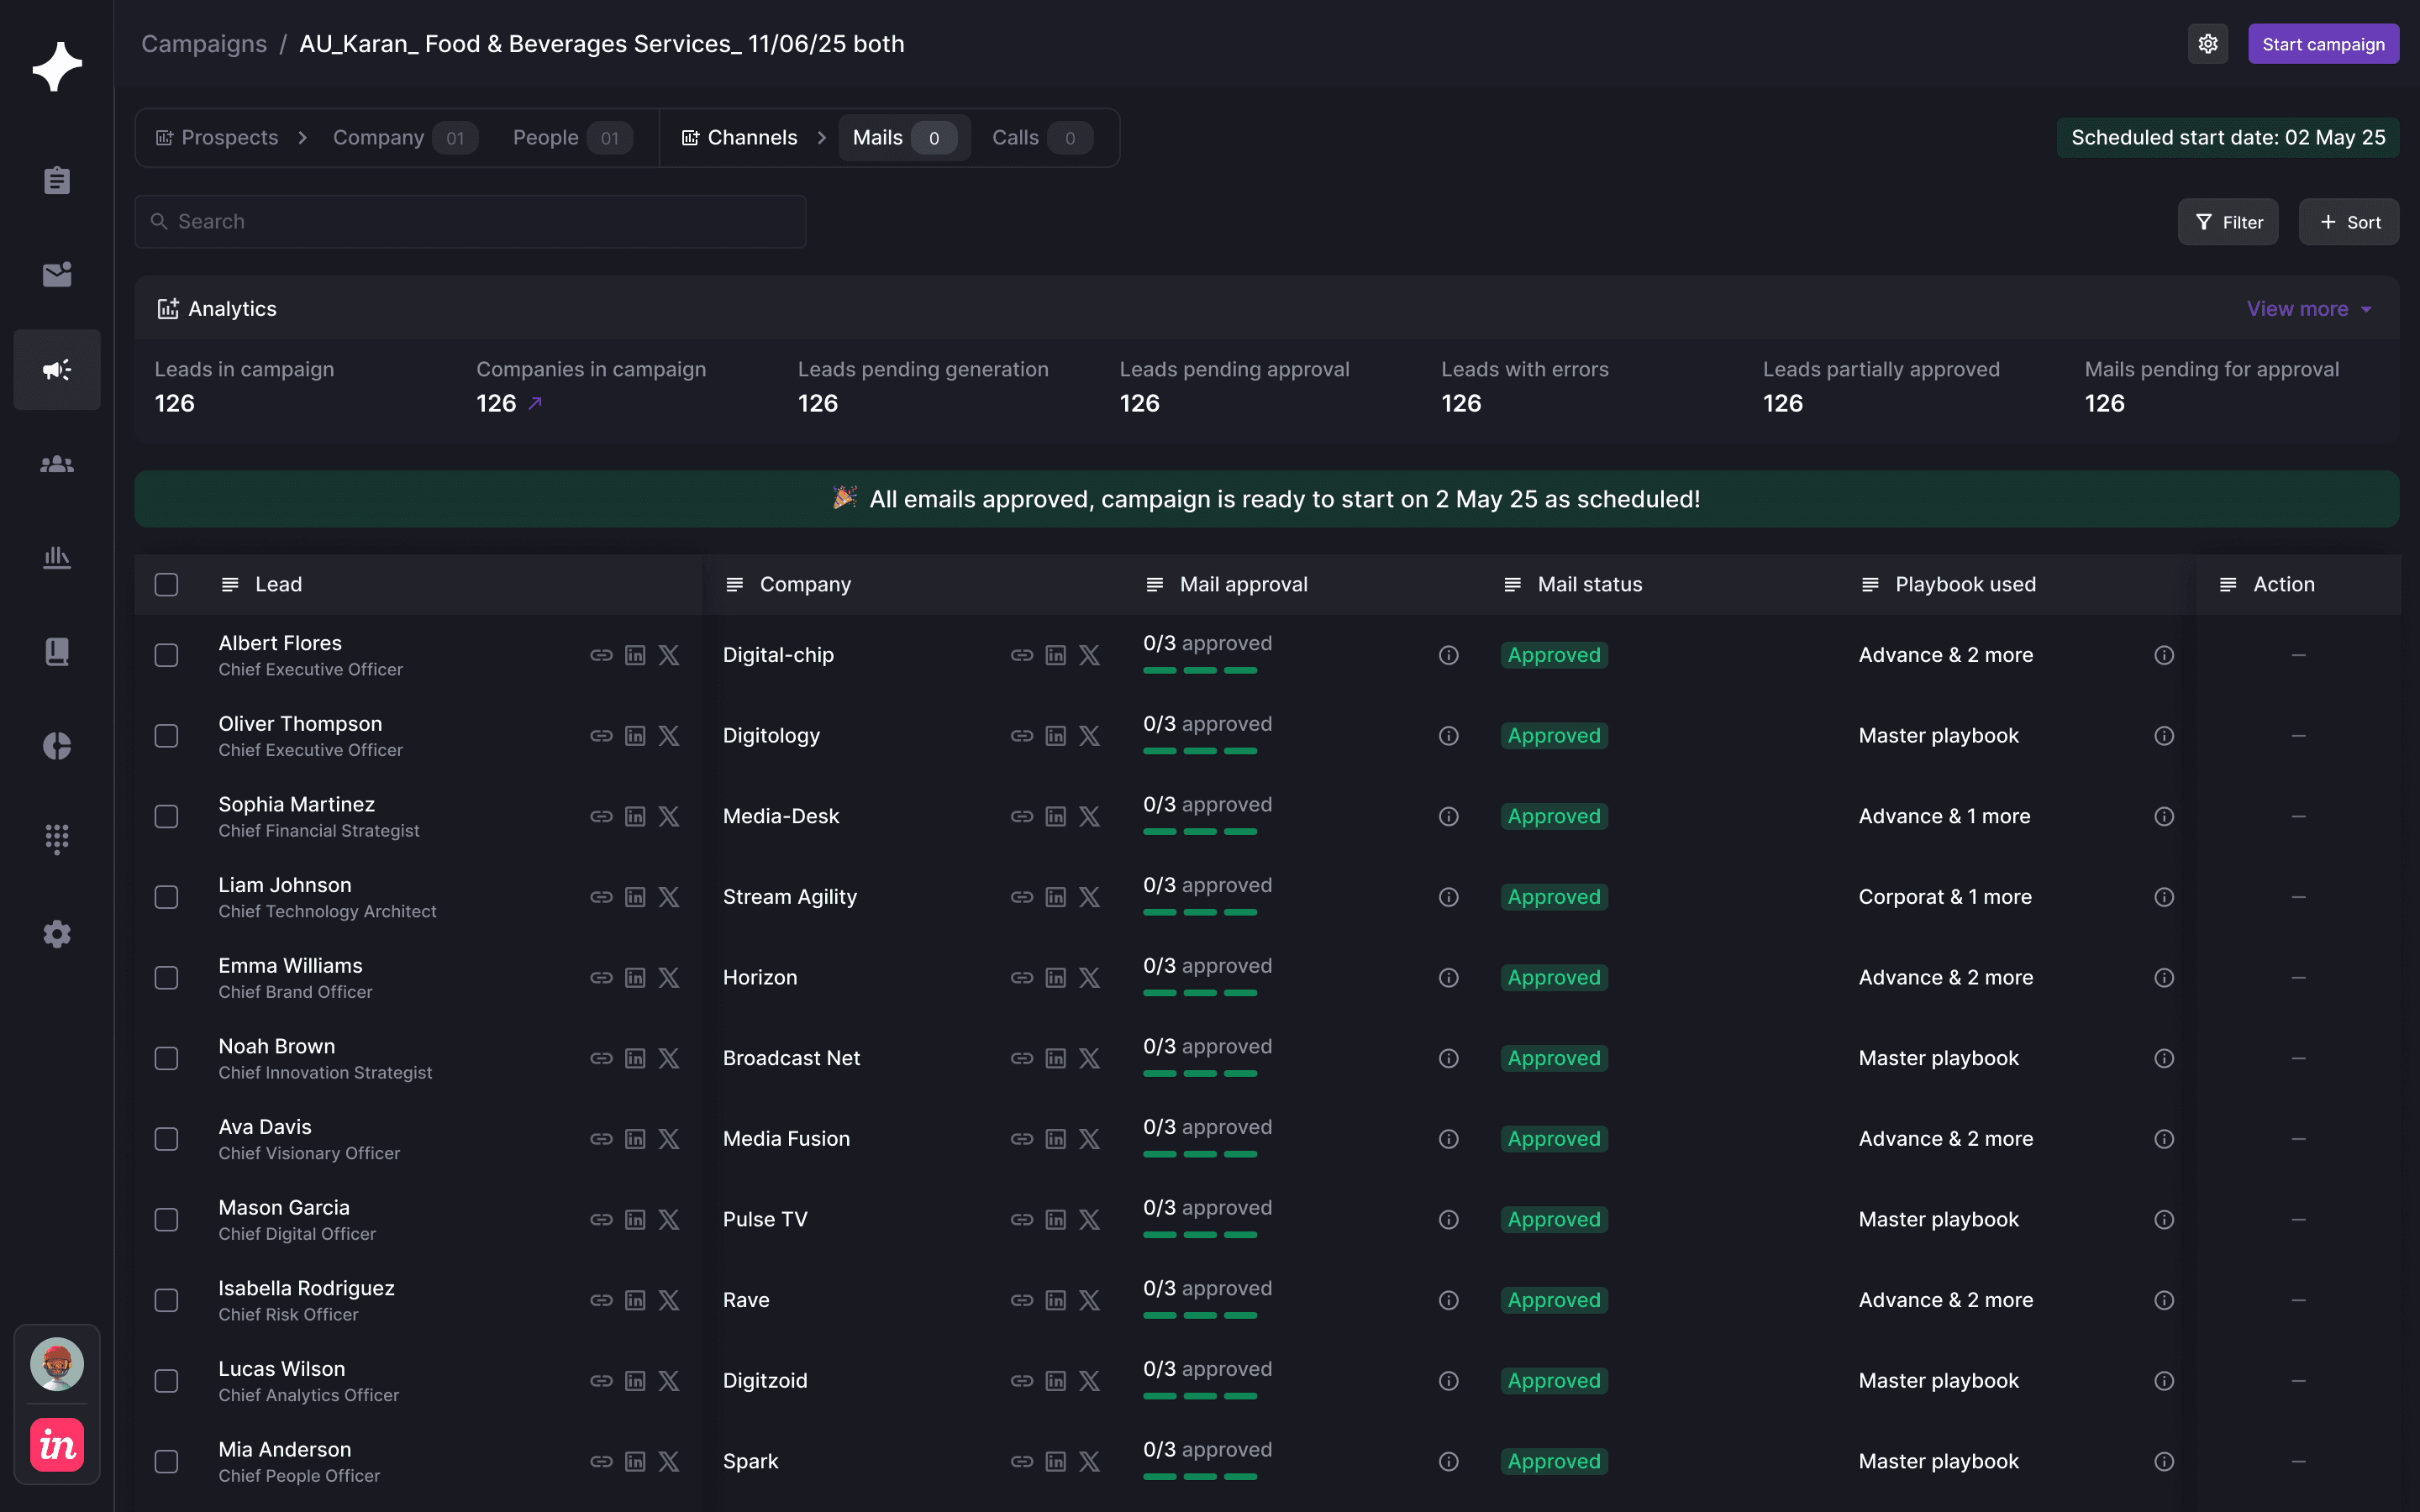Screen dimensions: 2420x1512
Task: Open the user avatar profile
Action: tap(57, 1364)
